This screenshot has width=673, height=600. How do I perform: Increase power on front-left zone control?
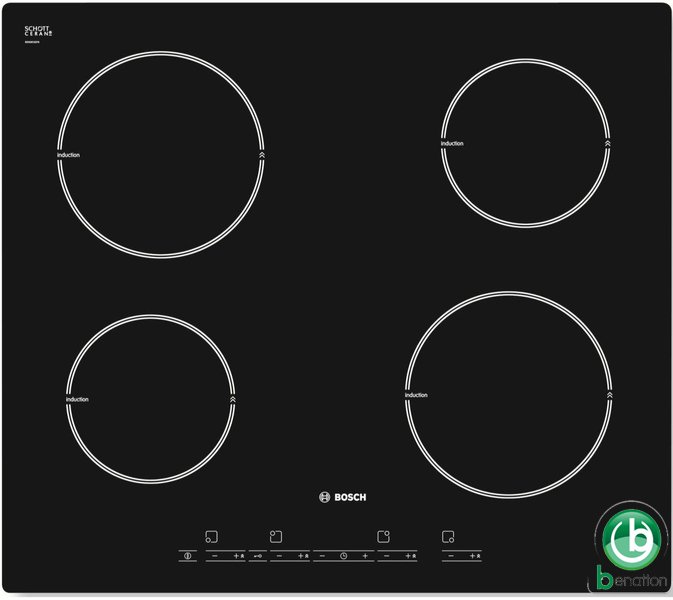pyautogui.click(x=236, y=555)
